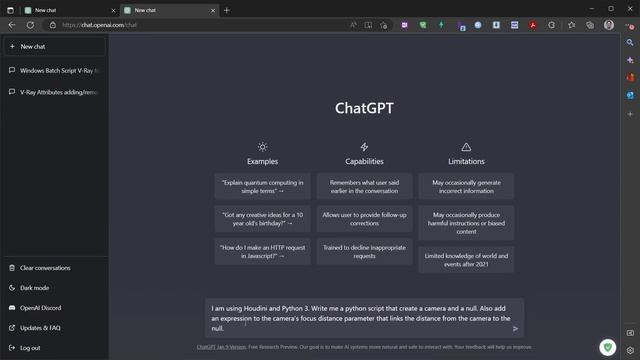Open browser Collections
The image size is (640, 360).
tap(590, 25)
